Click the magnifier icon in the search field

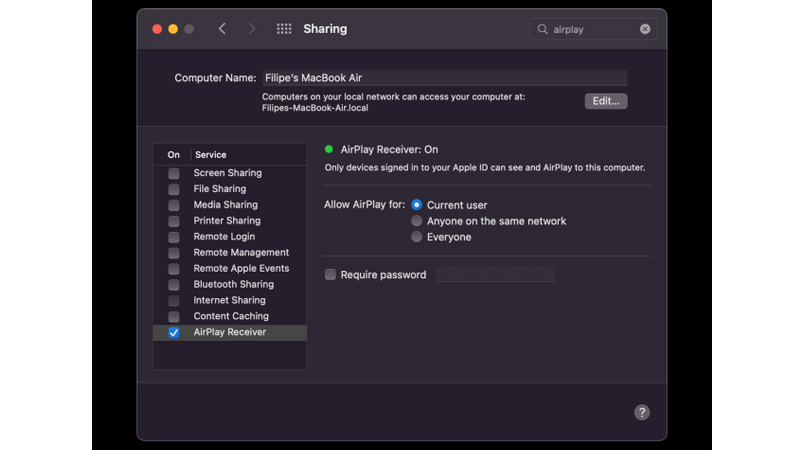543,29
